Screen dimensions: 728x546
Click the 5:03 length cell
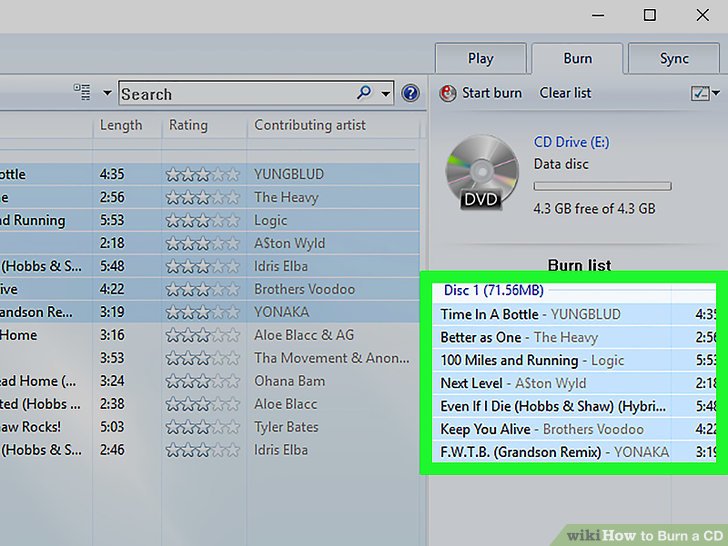tap(112, 427)
